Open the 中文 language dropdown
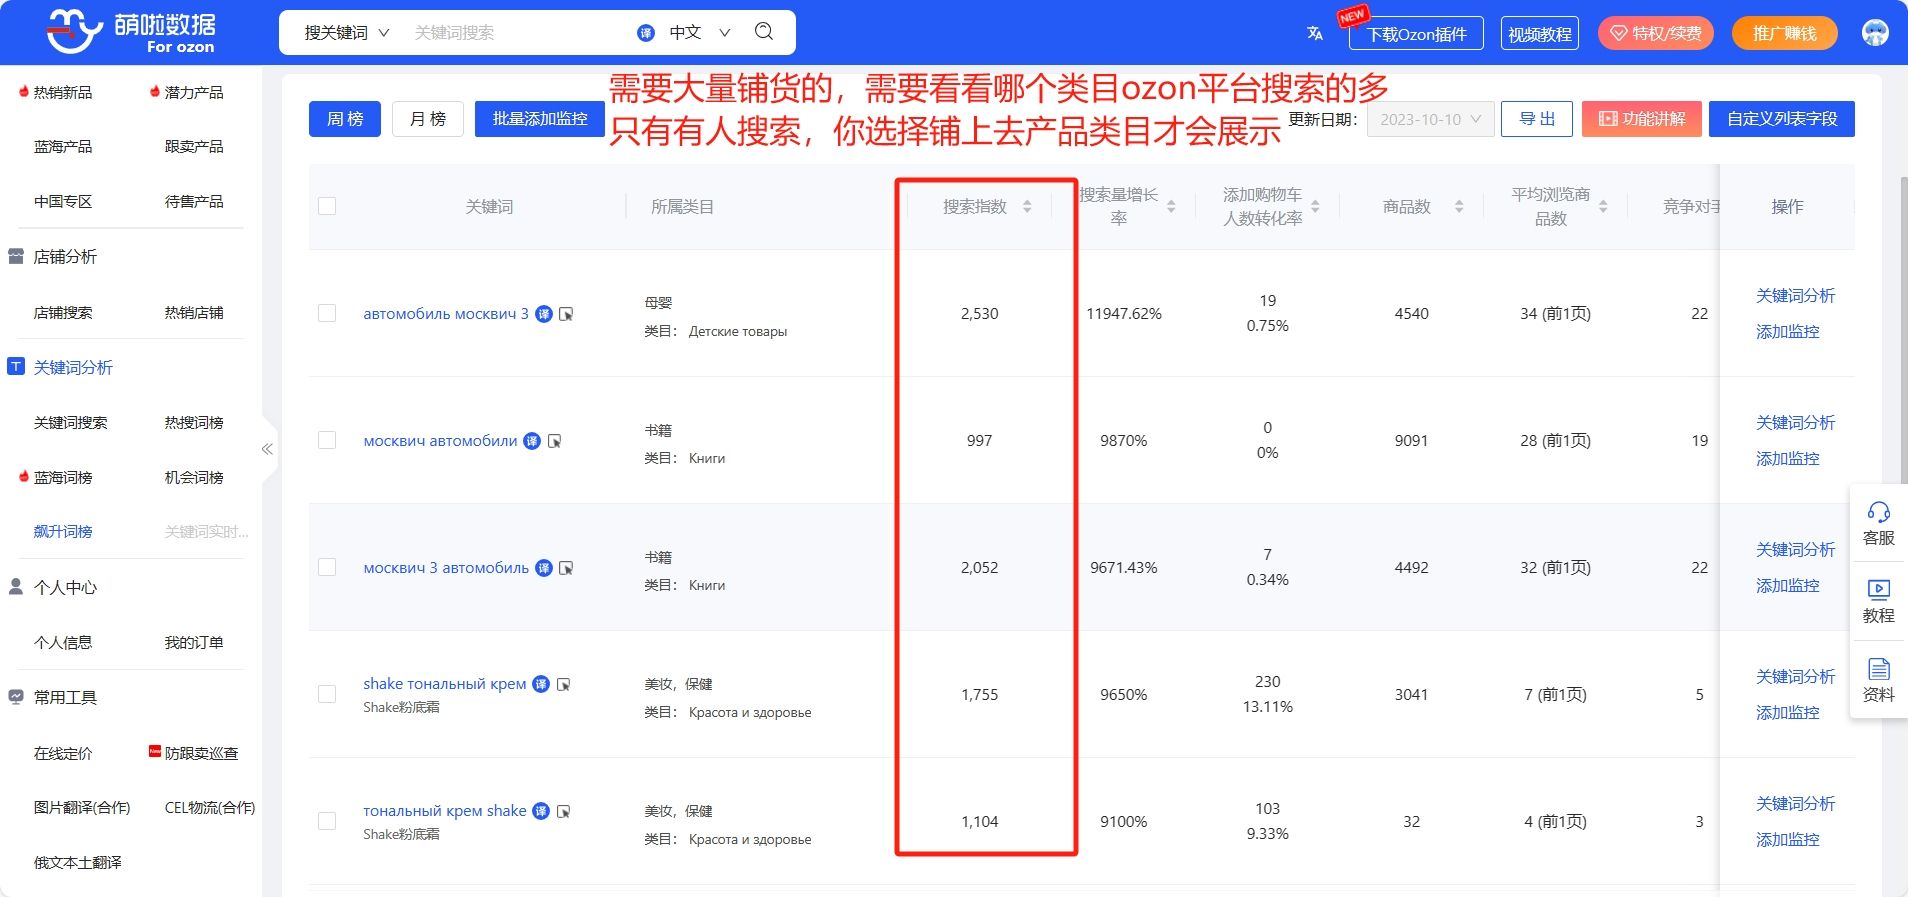The width and height of the screenshot is (1908, 897). 698,33
